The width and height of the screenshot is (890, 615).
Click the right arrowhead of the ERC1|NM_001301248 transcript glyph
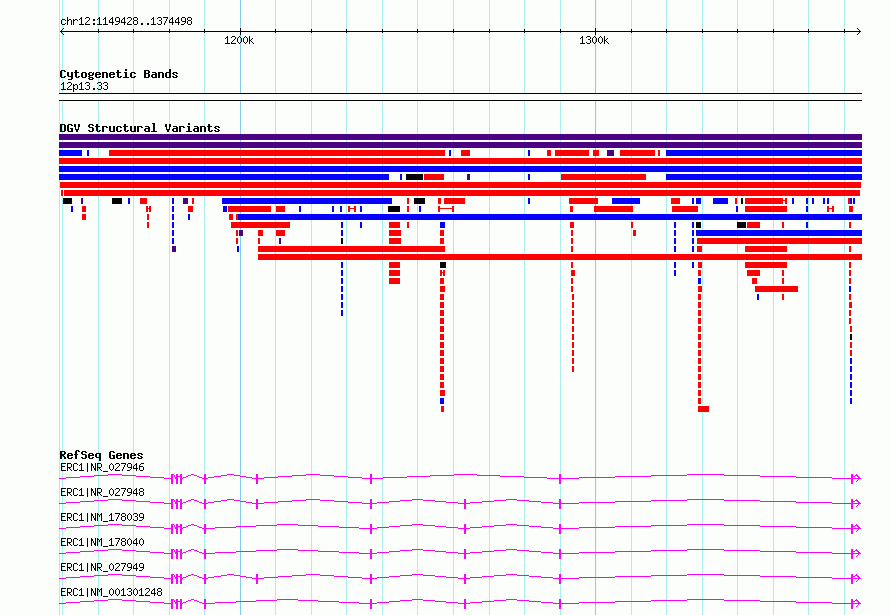click(857, 604)
